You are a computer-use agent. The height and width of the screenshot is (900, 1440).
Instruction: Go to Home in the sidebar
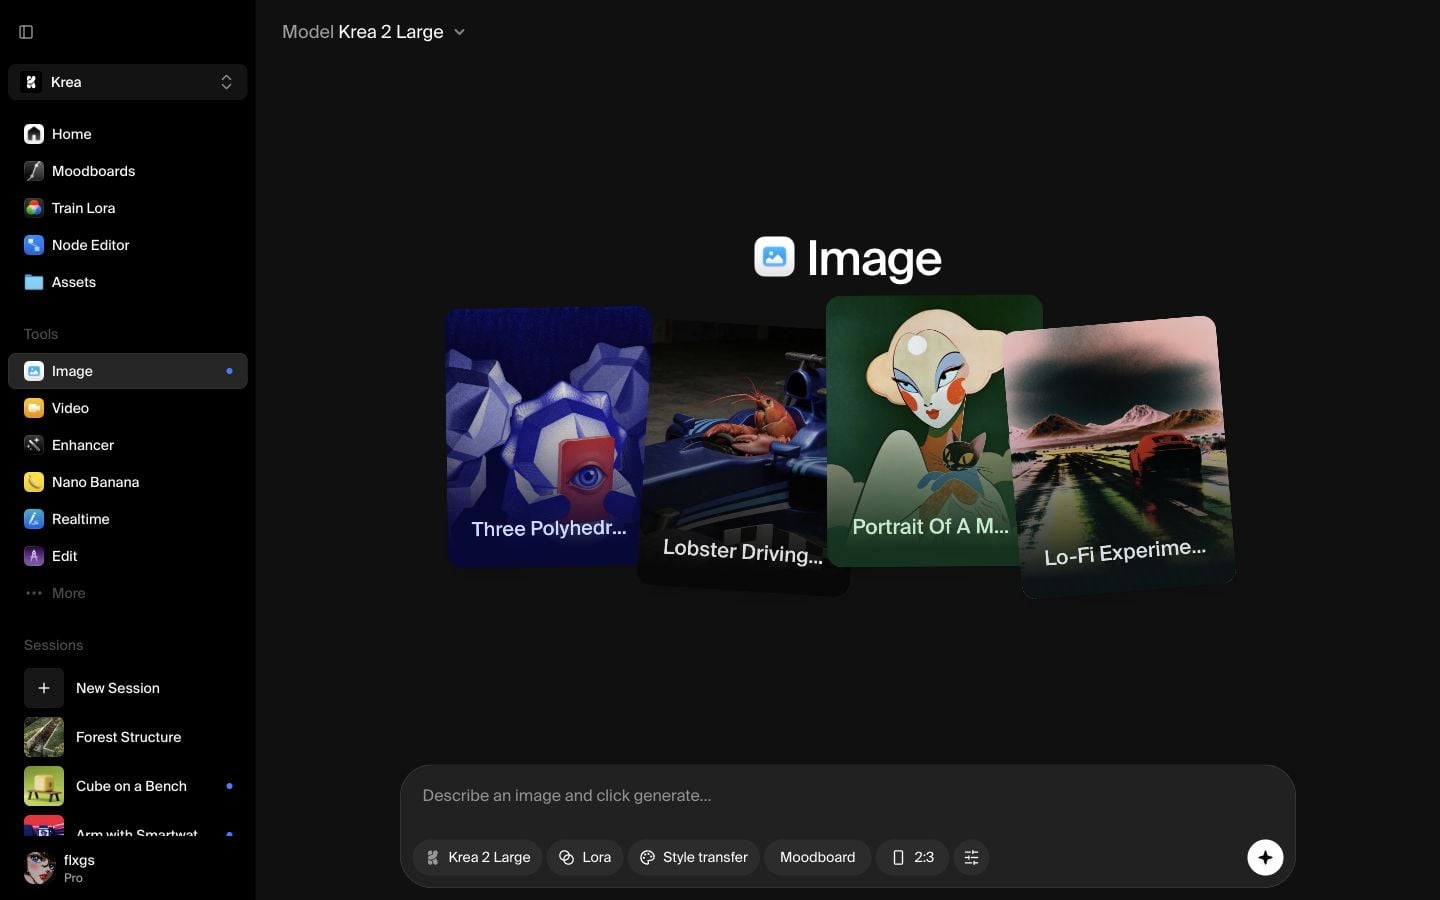[x=127, y=134]
